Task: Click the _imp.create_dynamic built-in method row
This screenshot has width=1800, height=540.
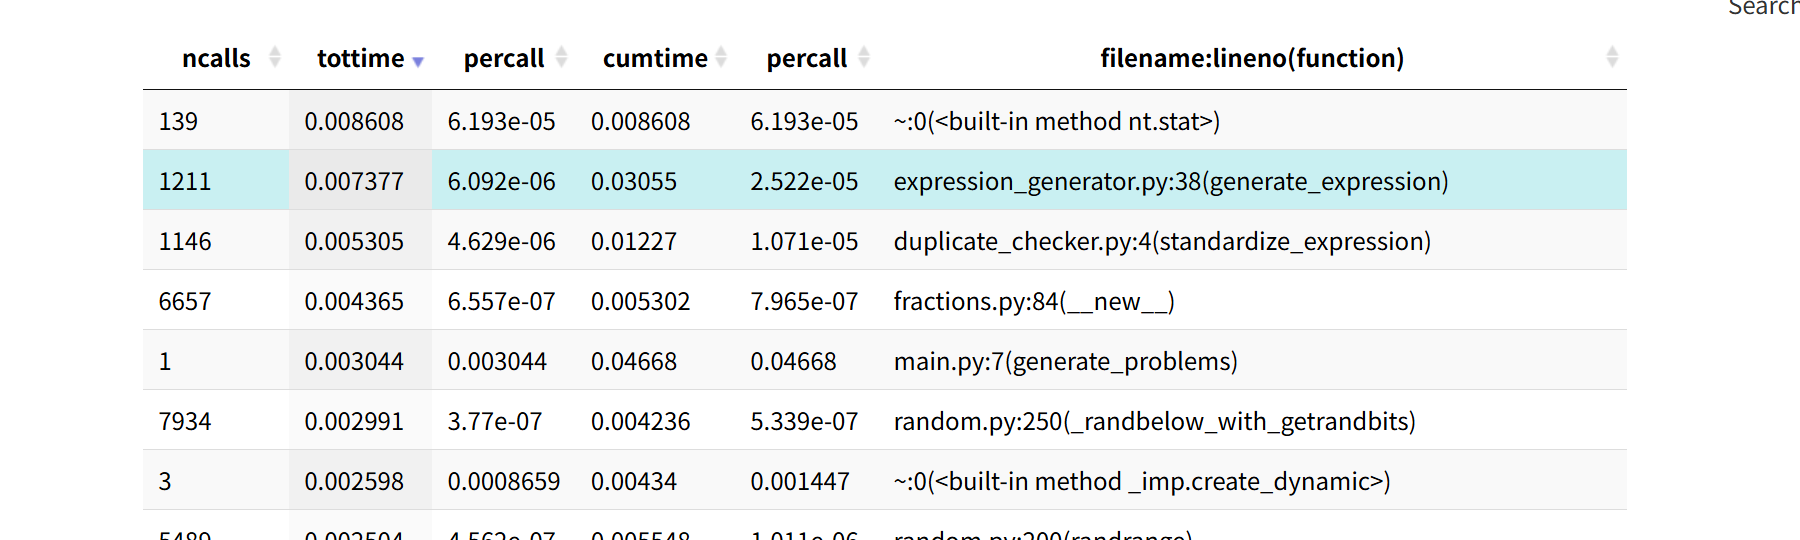Action: point(1142,481)
